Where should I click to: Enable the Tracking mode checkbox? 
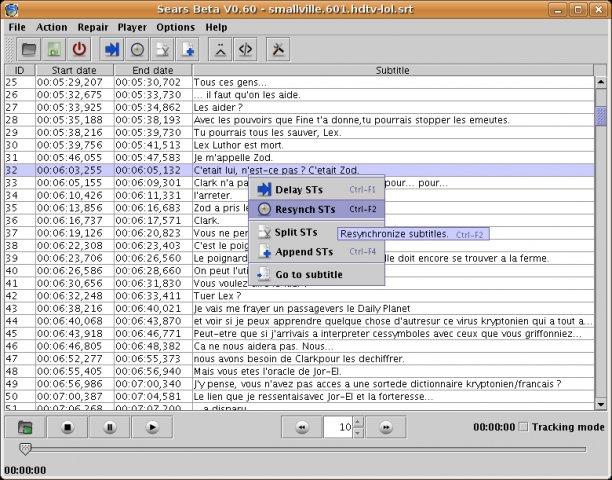coord(523,427)
